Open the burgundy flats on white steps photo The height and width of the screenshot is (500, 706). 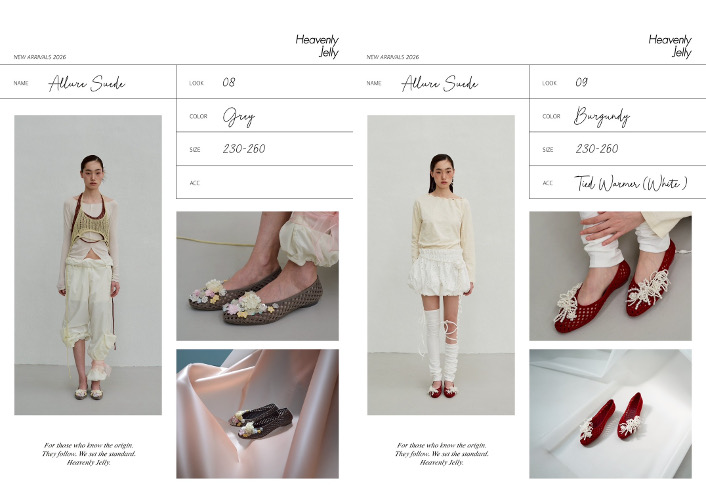(611, 414)
